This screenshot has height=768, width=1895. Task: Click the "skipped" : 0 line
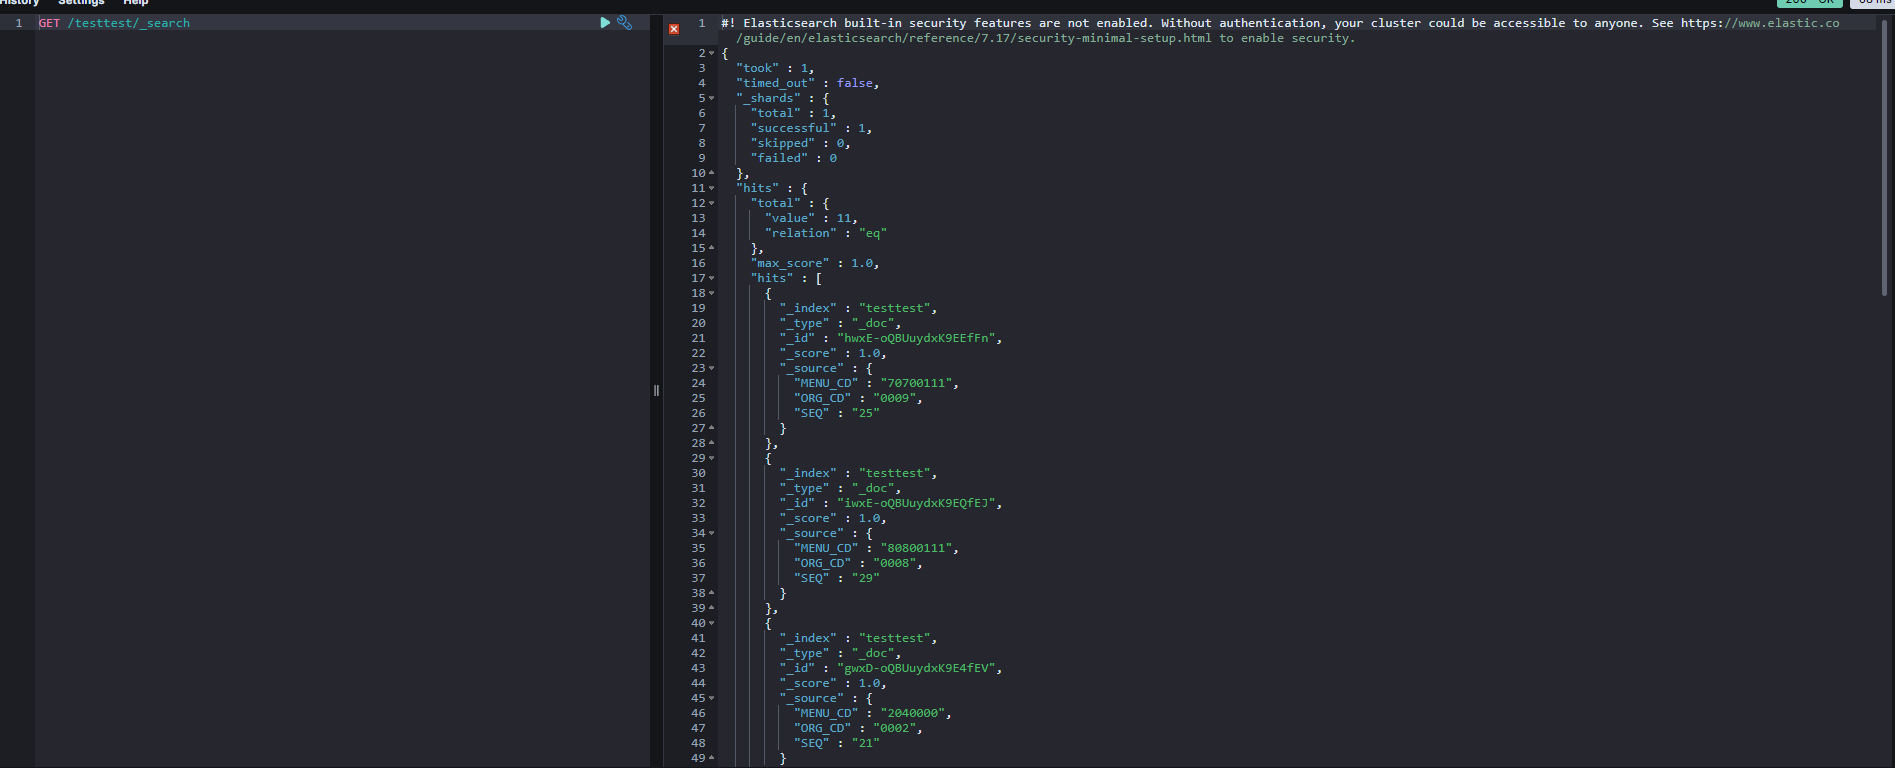pyautogui.click(x=800, y=143)
